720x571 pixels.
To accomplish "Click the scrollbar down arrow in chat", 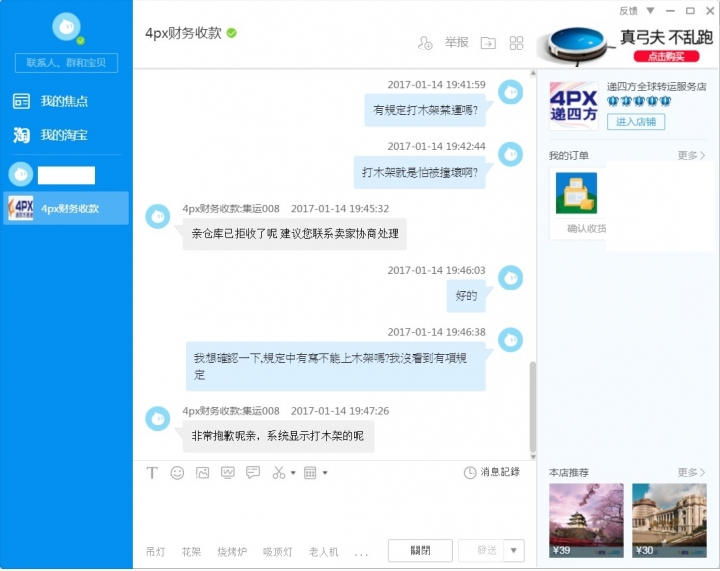I will click(533, 457).
